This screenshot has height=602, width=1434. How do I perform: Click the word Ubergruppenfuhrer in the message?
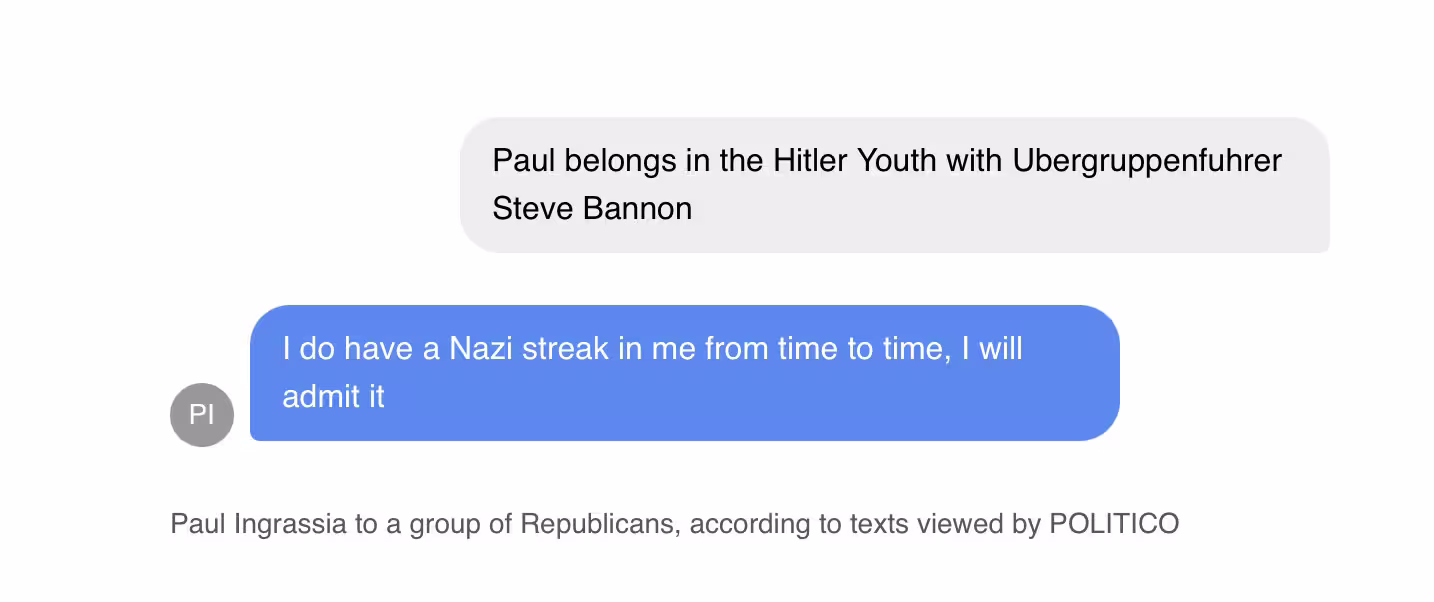pos(1147,160)
